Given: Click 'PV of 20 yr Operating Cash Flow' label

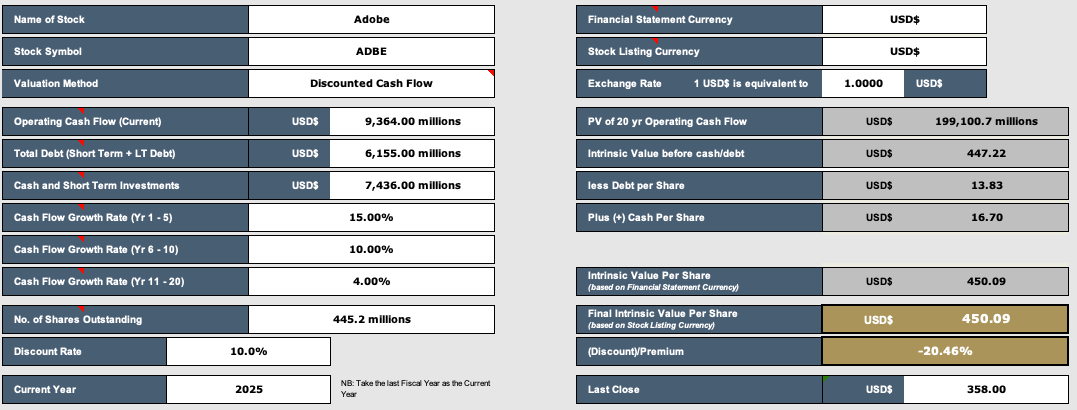Looking at the screenshot, I should point(667,122).
